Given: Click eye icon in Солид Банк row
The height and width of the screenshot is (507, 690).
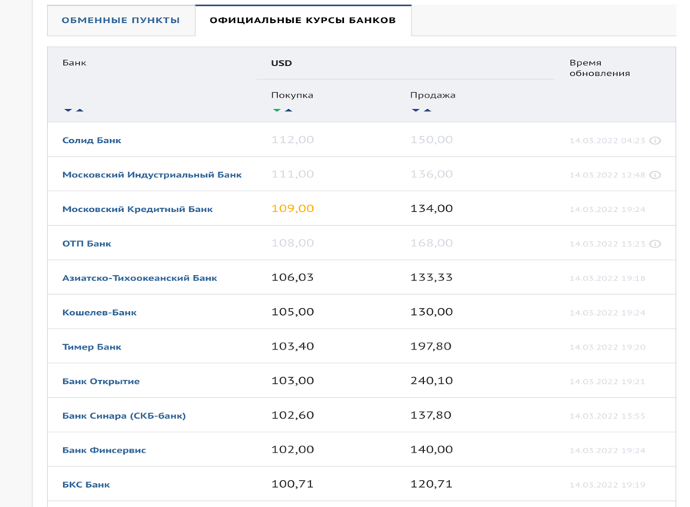Looking at the screenshot, I should [x=655, y=141].
